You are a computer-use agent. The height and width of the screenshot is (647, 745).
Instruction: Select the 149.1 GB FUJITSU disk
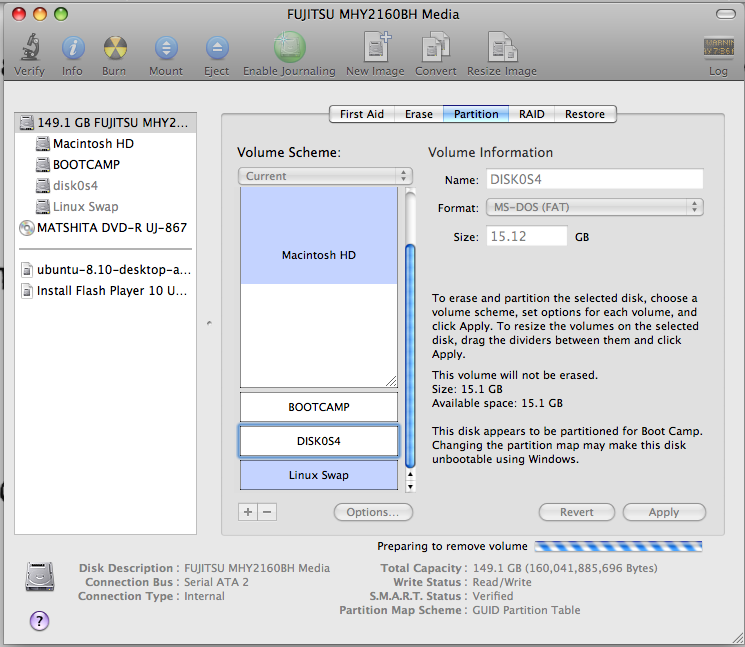point(105,123)
